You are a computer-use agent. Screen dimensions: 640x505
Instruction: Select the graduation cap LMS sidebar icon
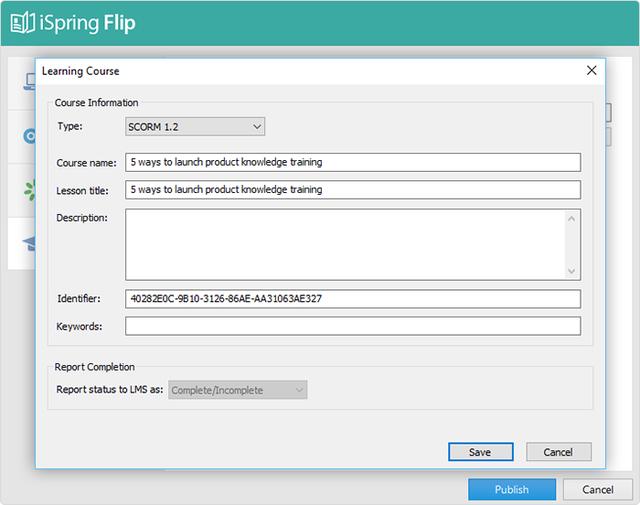[29, 244]
